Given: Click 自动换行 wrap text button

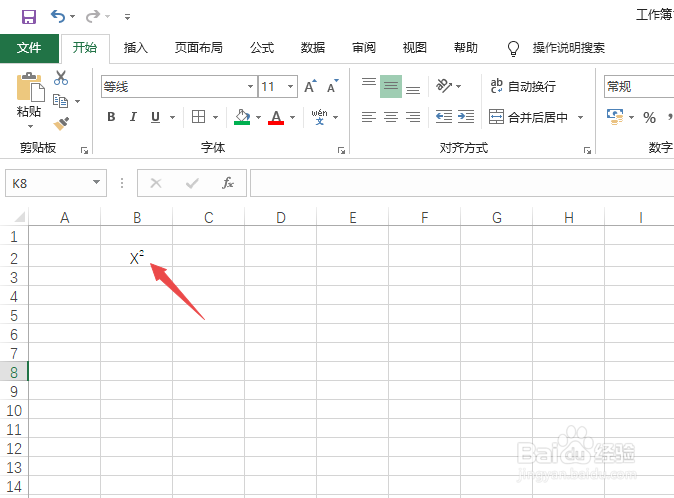Looking at the screenshot, I should pyautogui.click(x=523, y=86).
